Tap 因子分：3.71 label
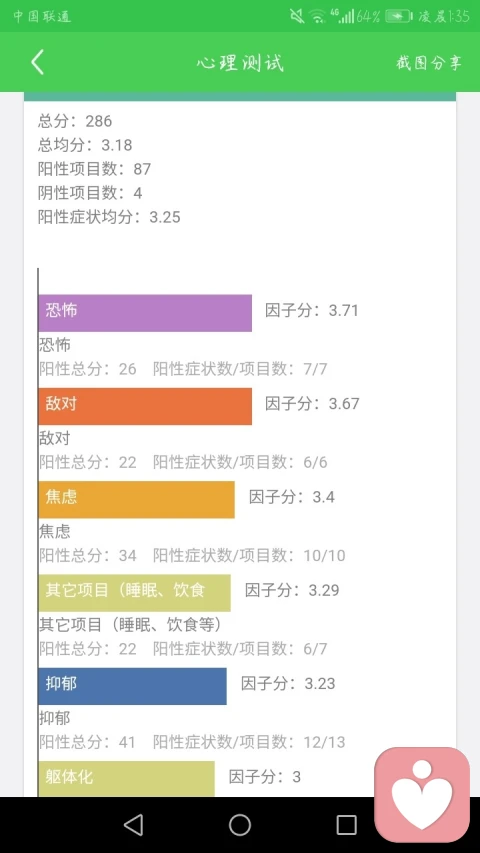This screenshot has width=480, height=853. [x=312, y=311]
